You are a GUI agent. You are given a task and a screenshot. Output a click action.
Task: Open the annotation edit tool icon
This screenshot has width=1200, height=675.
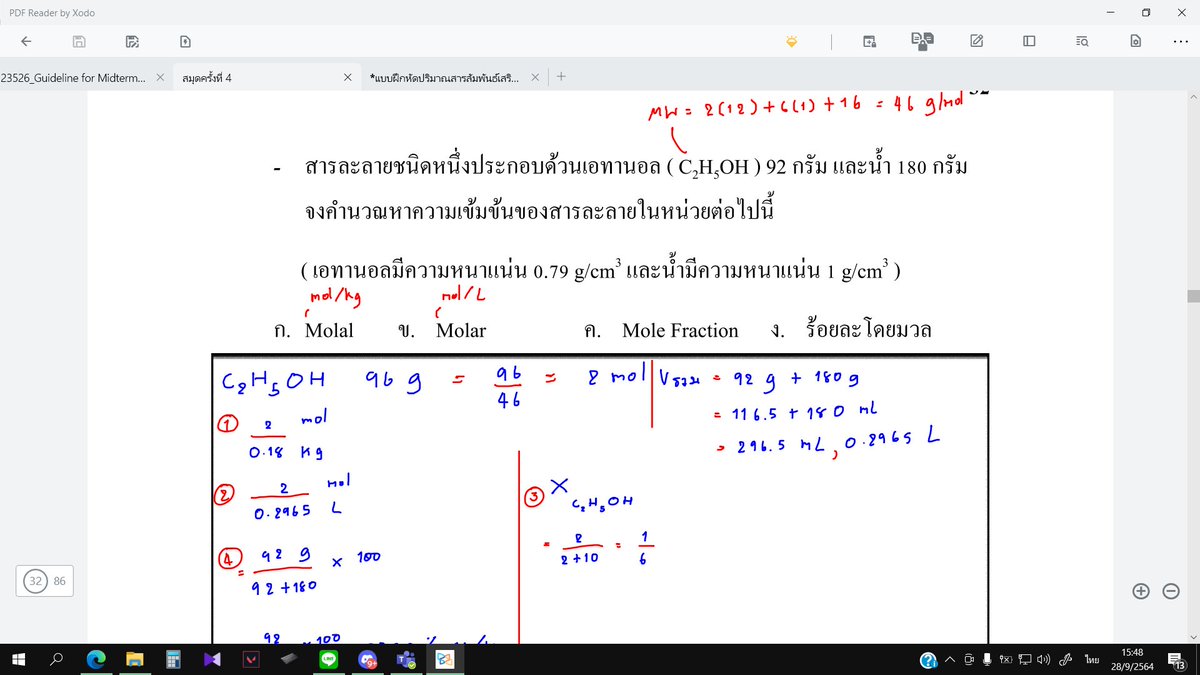(x=976, y=41)
